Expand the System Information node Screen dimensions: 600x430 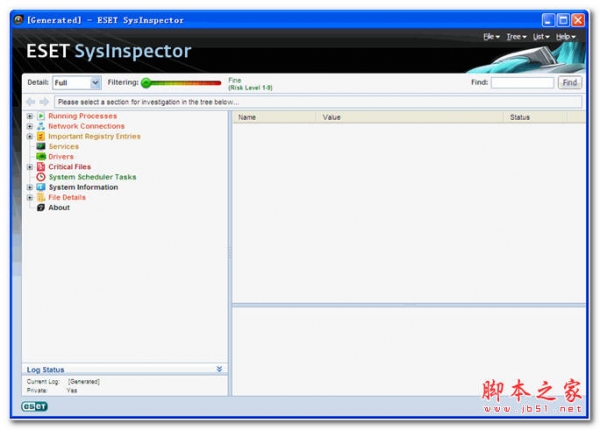pyautogui.click(x=29, y=187)
